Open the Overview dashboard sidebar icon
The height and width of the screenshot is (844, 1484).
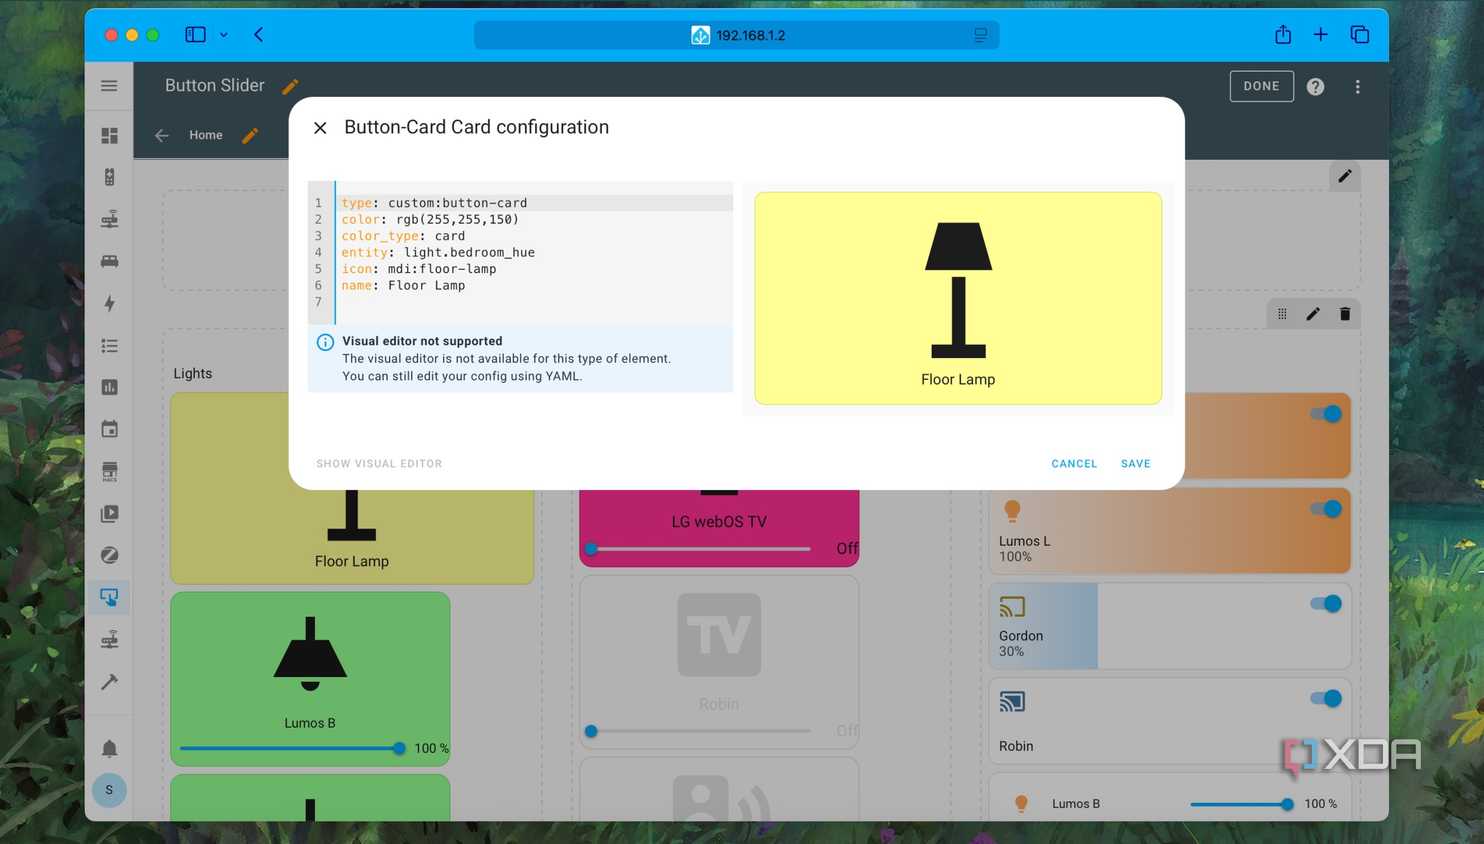pyautogui.click(x=109, y=135)
